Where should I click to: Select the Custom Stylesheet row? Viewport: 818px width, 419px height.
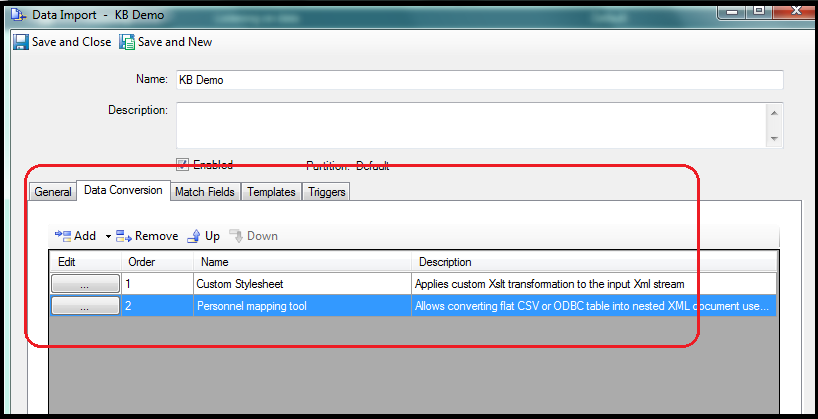pos(300,284)
